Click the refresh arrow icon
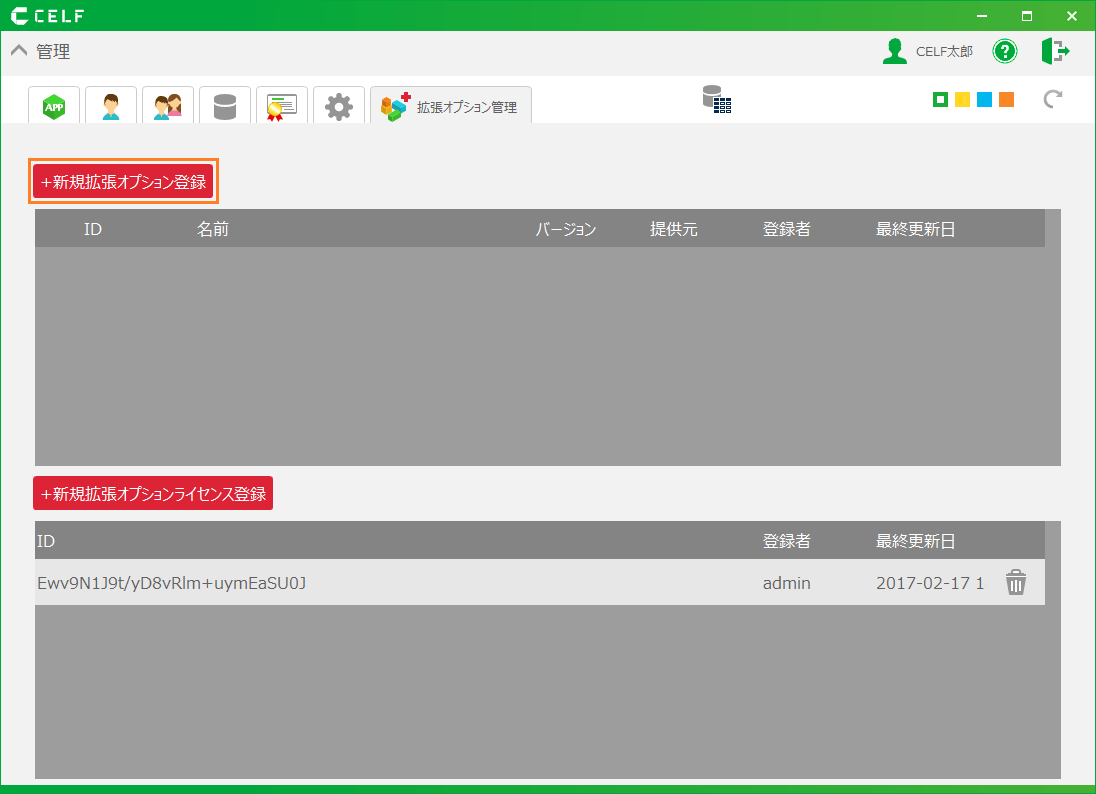Image resolution: width=1096 pixels, height=794 pixels. [1052, 99]
